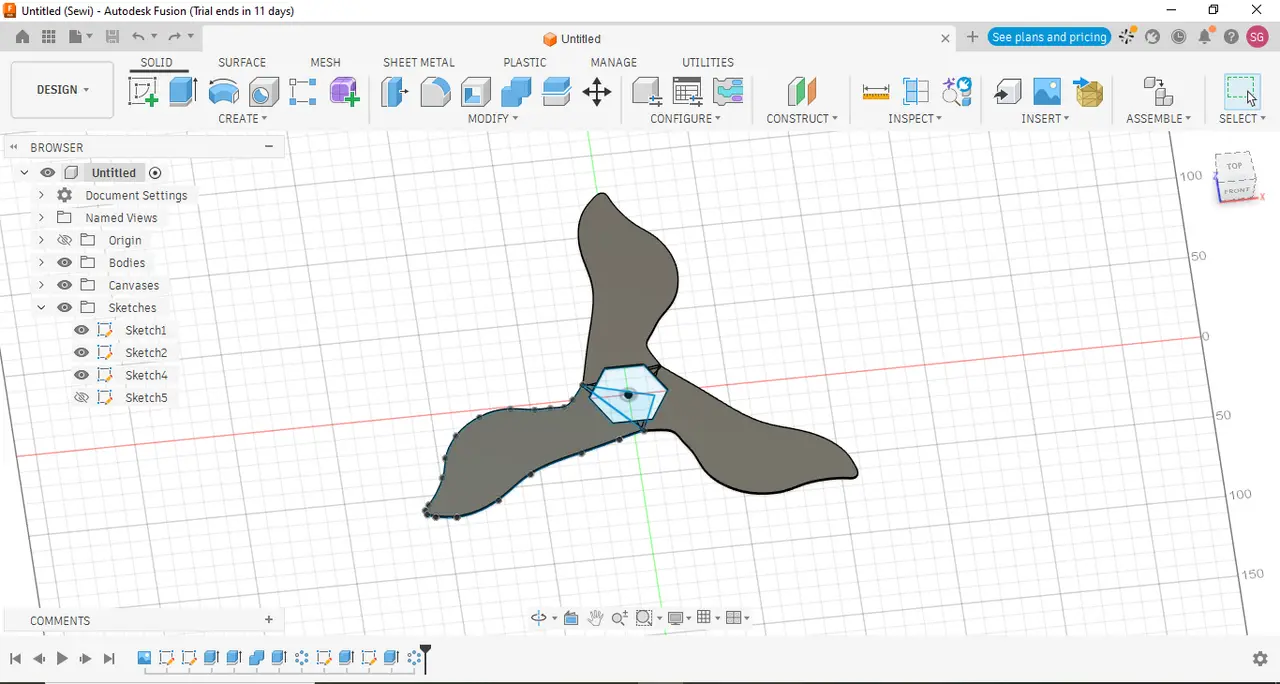Switch to the SHEET METAL tab

pos(419,62)
